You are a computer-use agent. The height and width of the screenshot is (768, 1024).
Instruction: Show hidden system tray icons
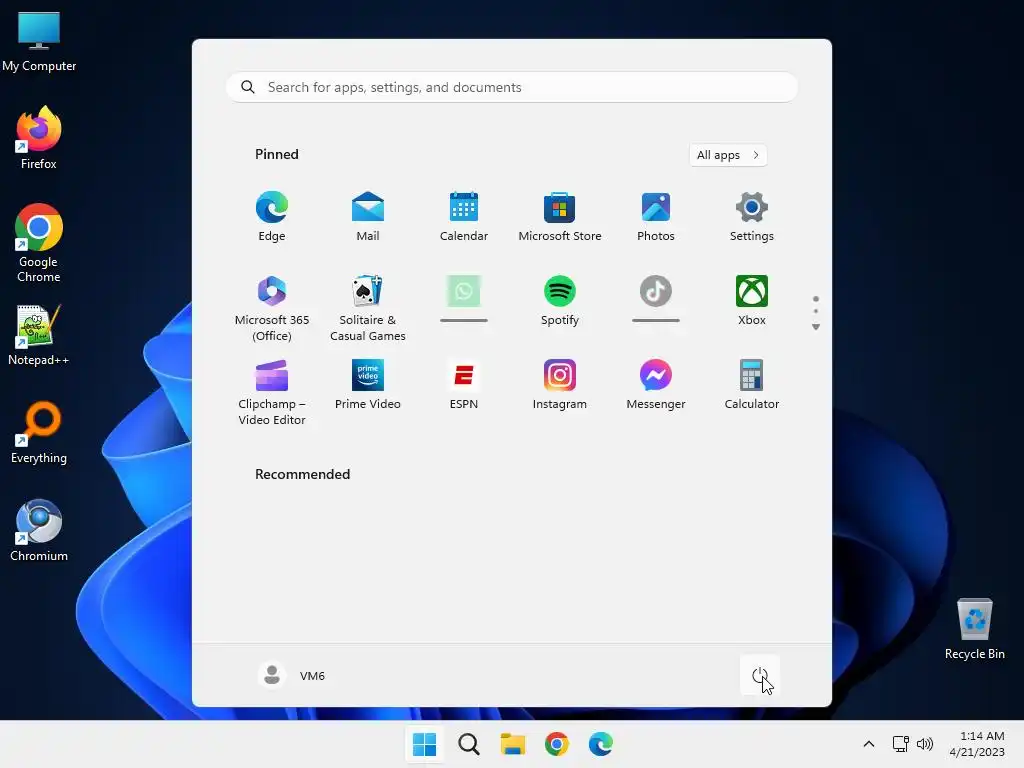[x=869, y=744]
